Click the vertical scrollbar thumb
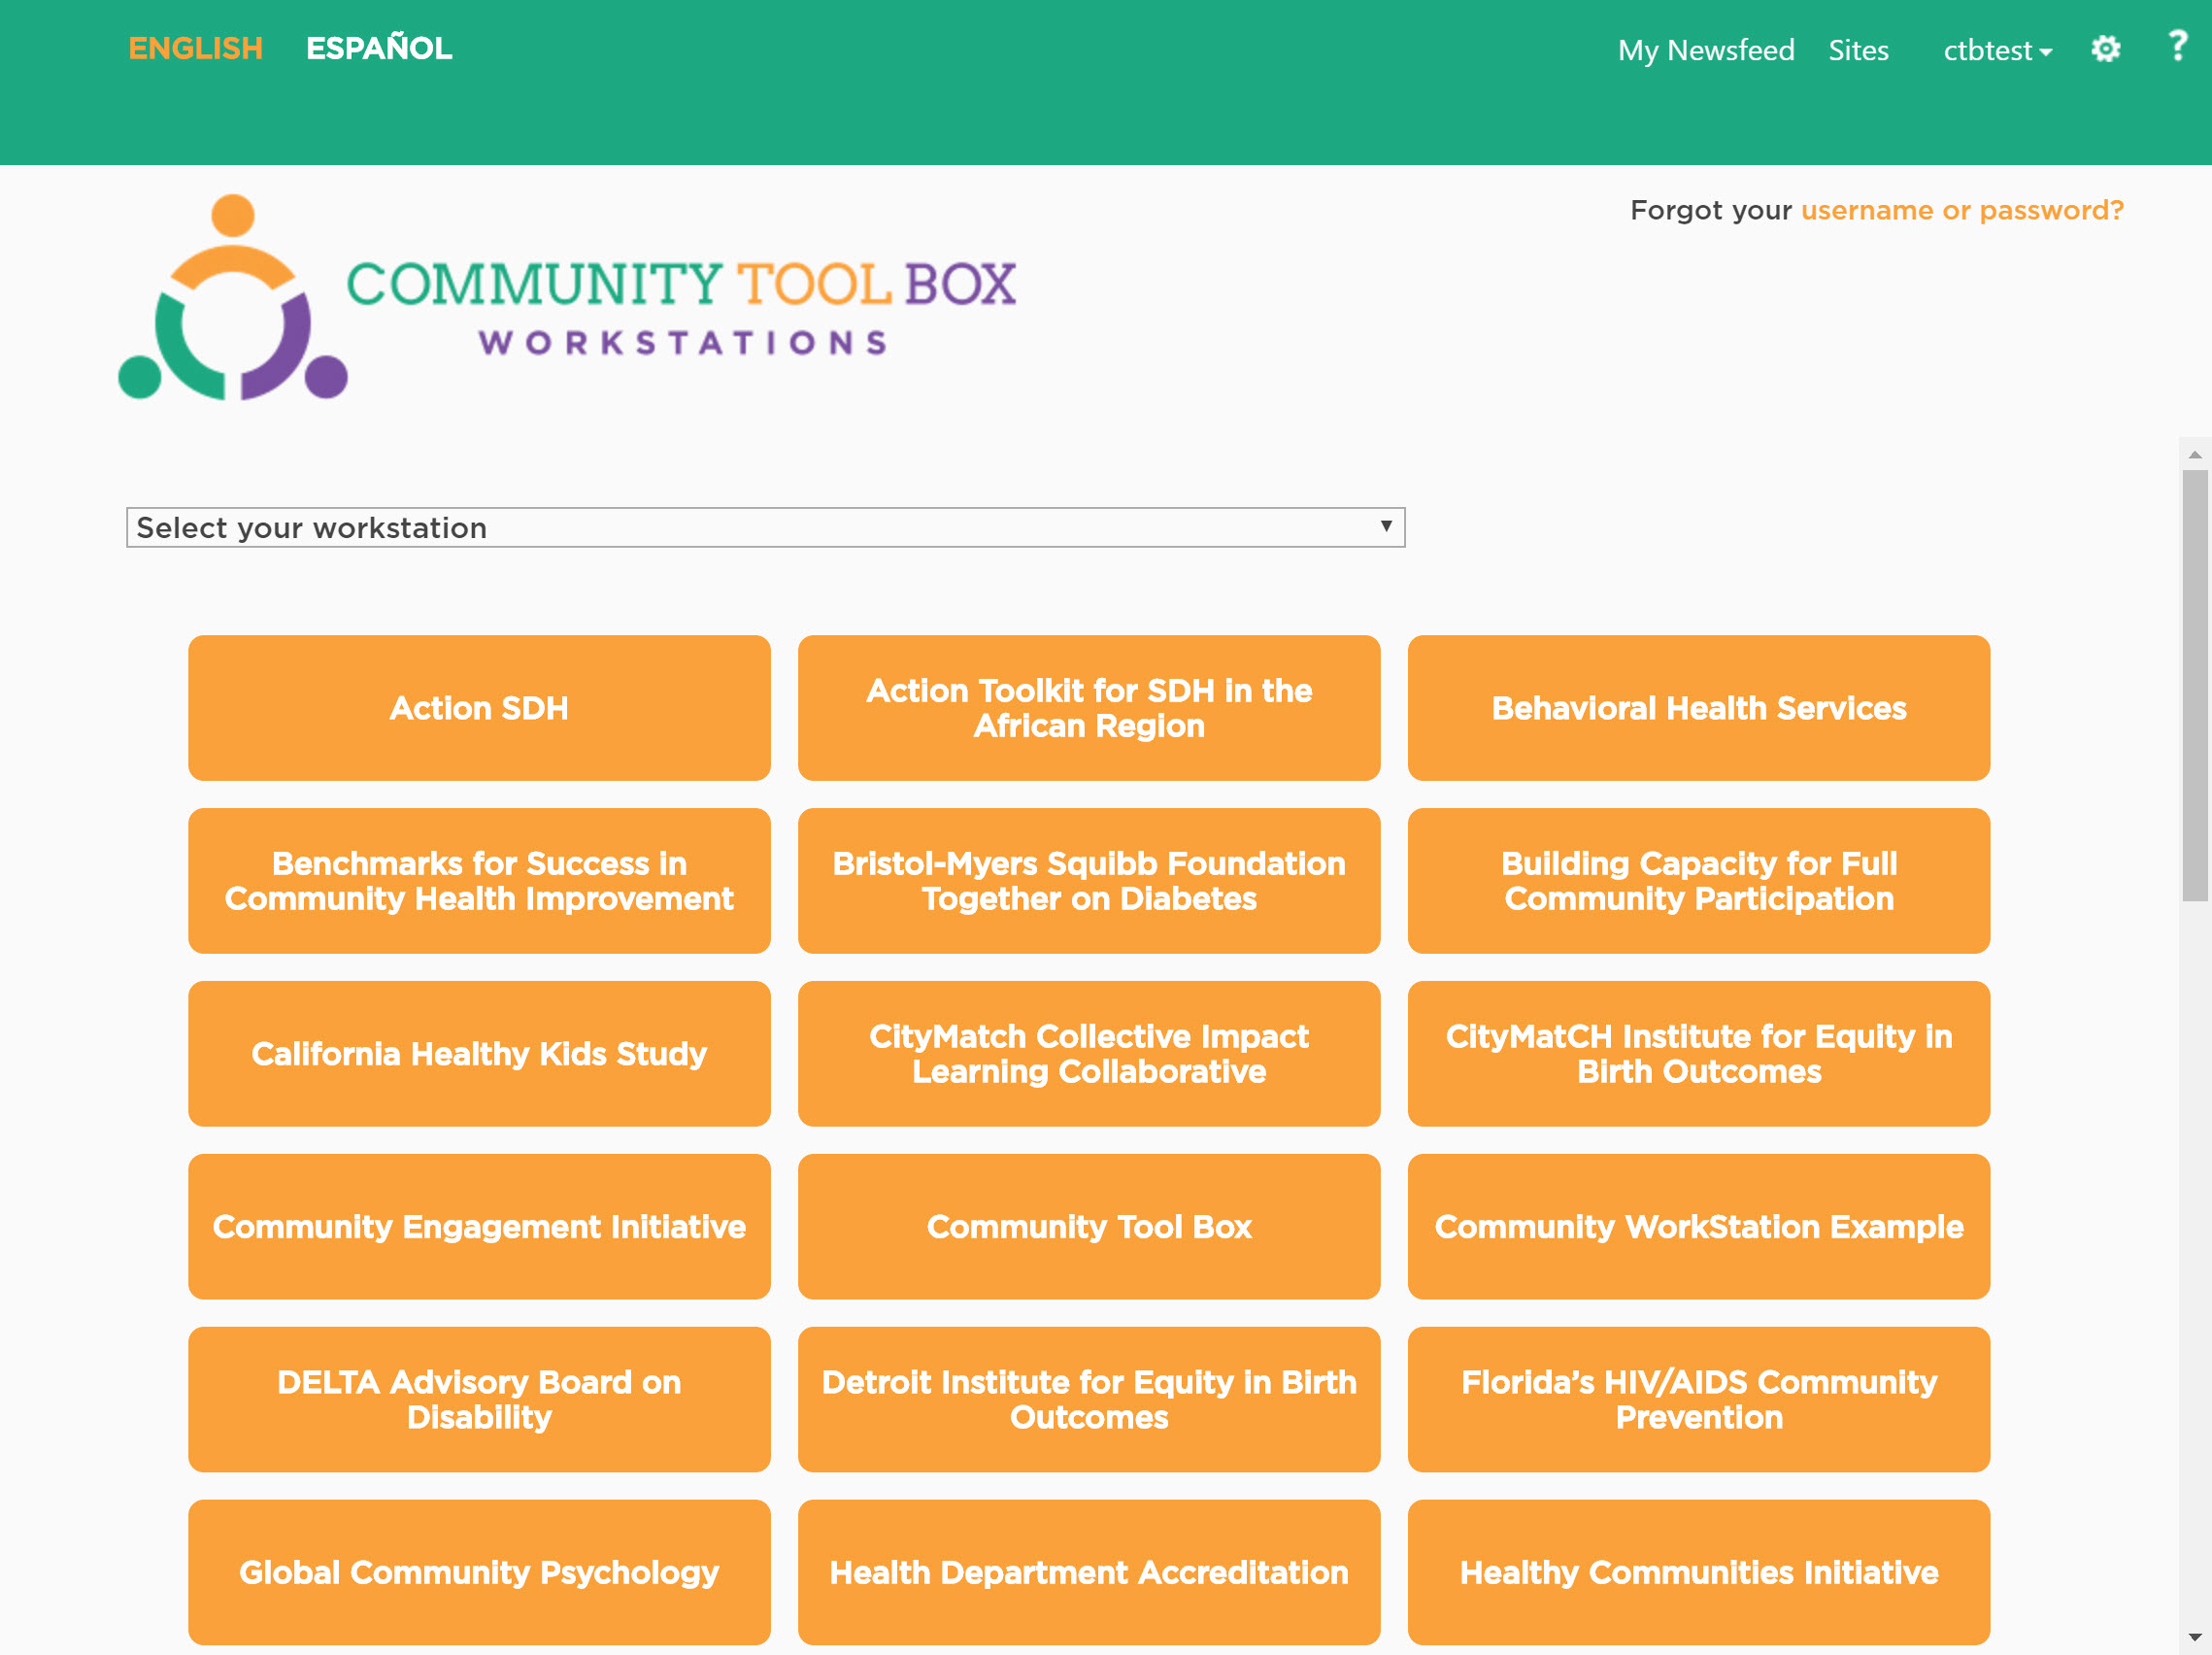This screenshot has height=1655, width=2212. (x=2195, y=686)
